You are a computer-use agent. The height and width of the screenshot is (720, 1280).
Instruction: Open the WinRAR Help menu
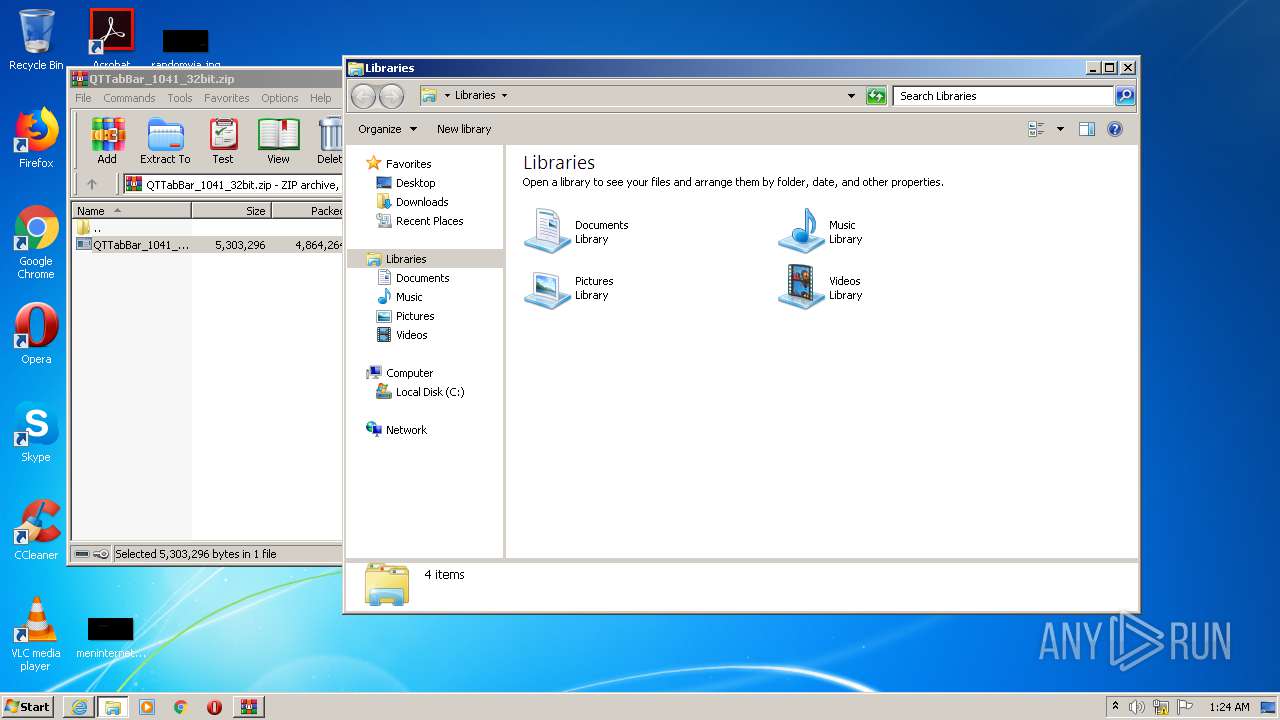point(320,98)
